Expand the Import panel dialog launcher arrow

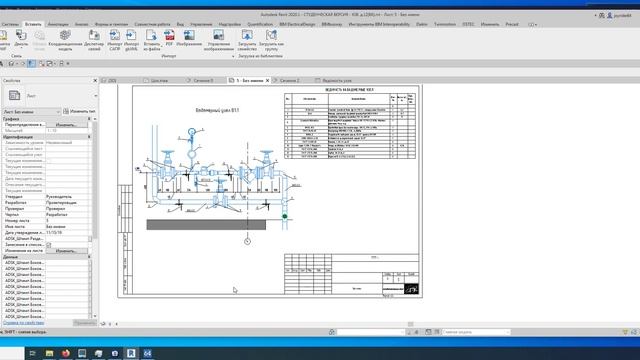(x=233, y=56)
